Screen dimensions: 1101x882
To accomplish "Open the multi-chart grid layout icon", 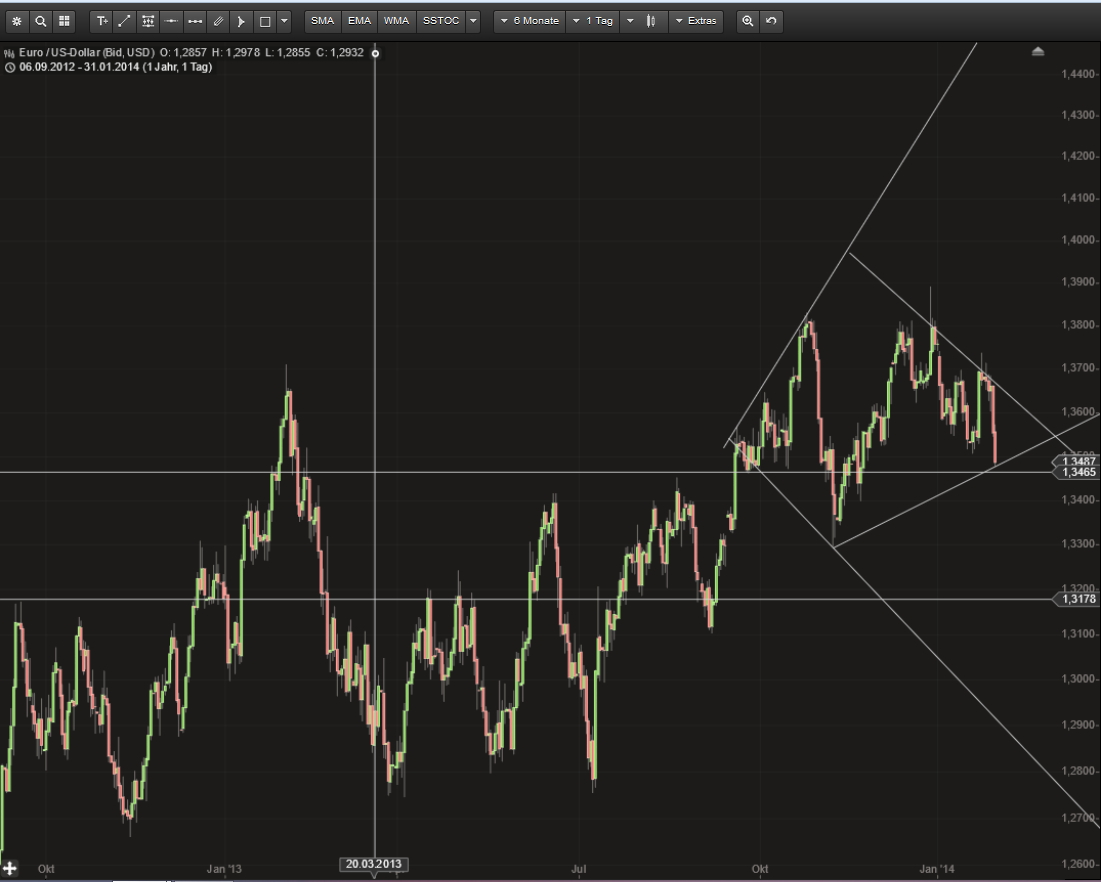I will point(64,20).
